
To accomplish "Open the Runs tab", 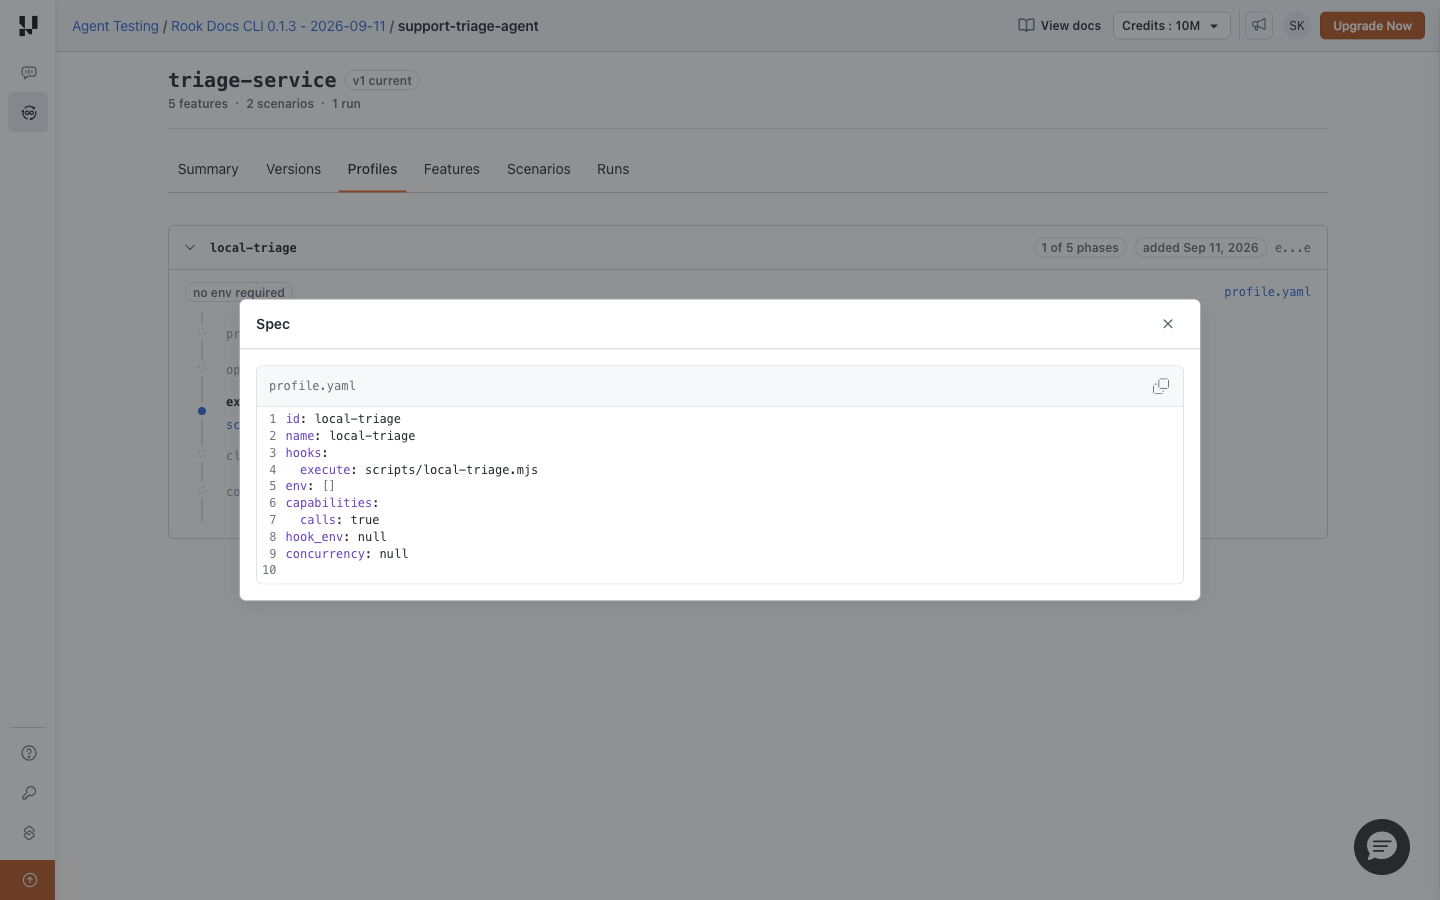I will click(613, 169).
